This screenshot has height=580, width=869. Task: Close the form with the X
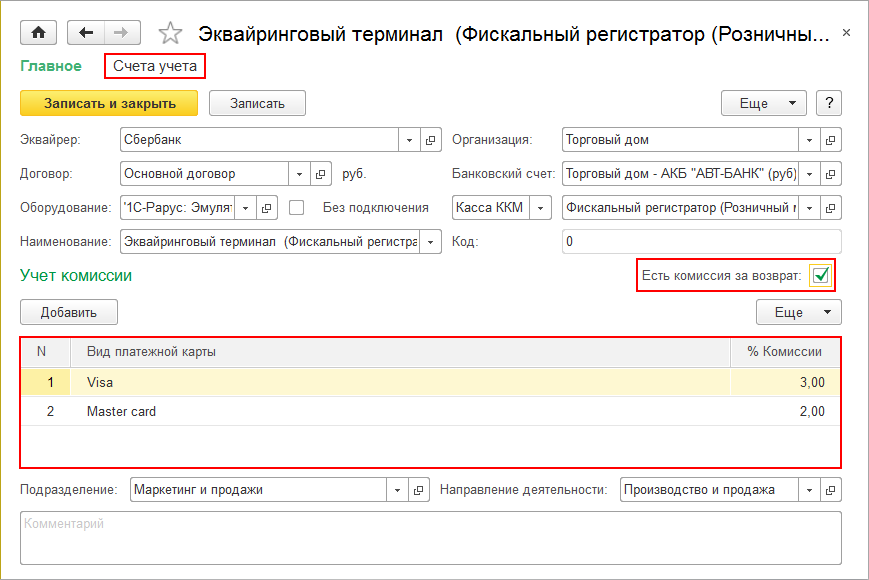846,33
